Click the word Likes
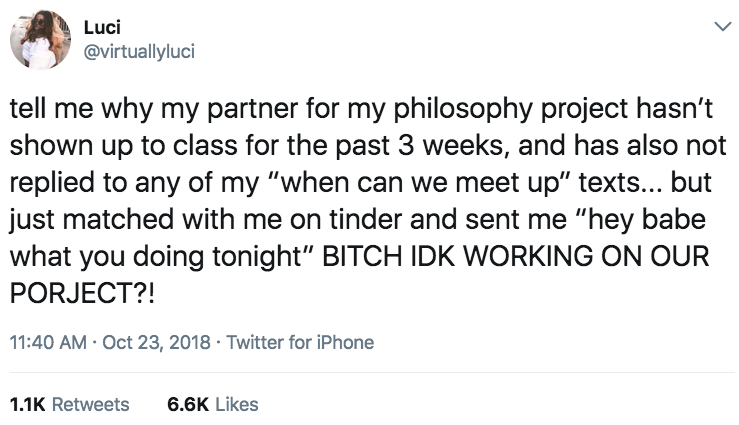Screen dimensions: 739x425 (x=236, y=404)
